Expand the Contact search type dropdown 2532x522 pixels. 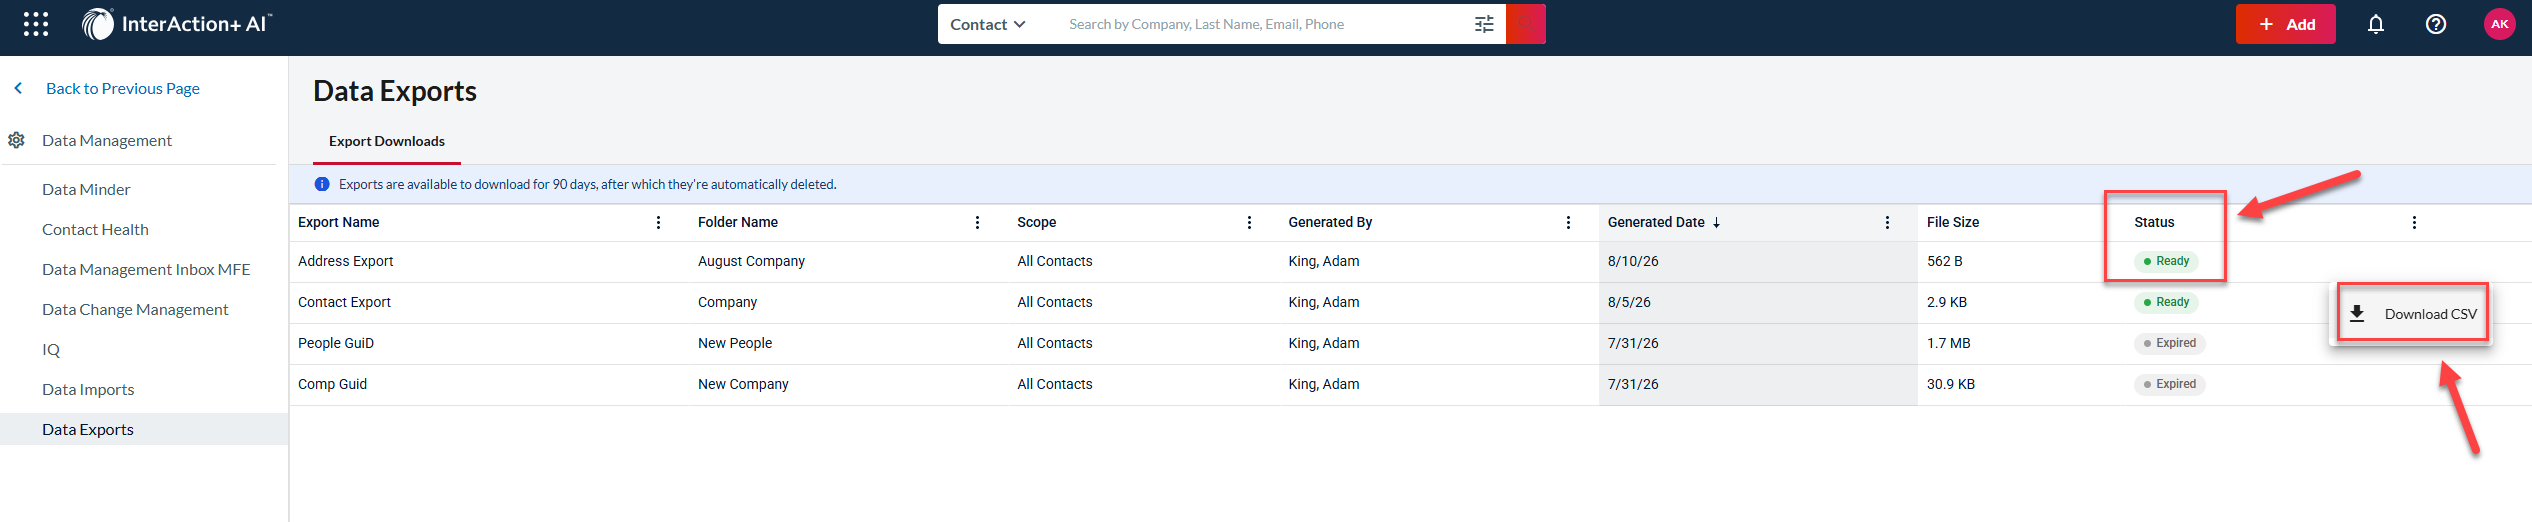point(988,24)
